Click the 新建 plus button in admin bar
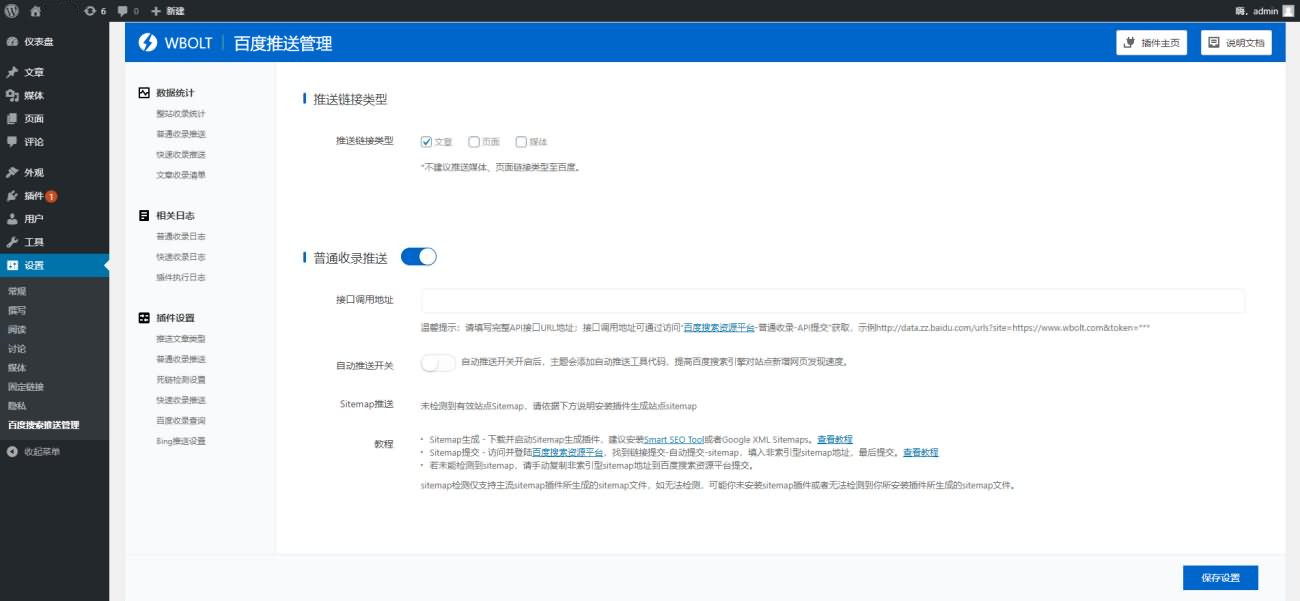Viewport: 1300px width, 601px height. click(168, 10)
